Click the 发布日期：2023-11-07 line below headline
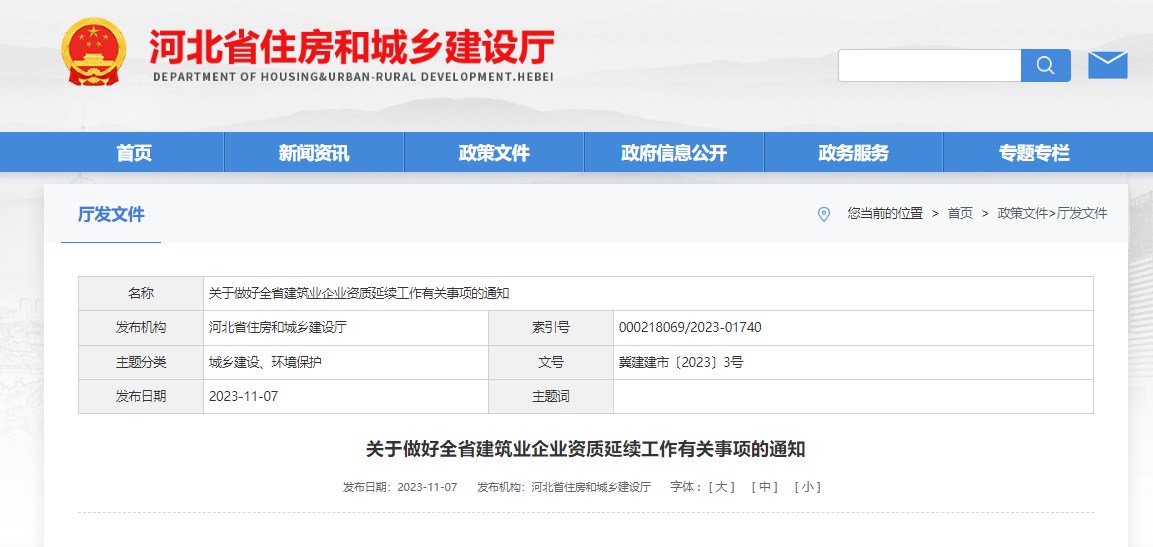 (x=400, y=487)
